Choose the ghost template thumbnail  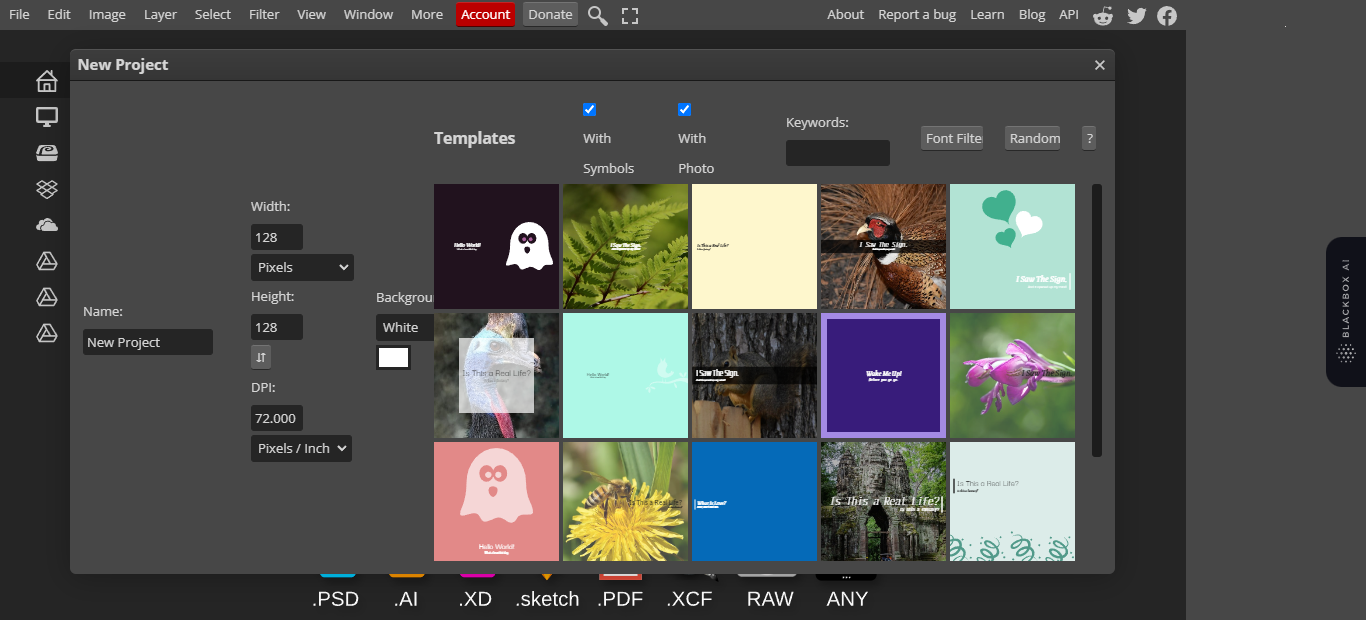coord(496,246)
